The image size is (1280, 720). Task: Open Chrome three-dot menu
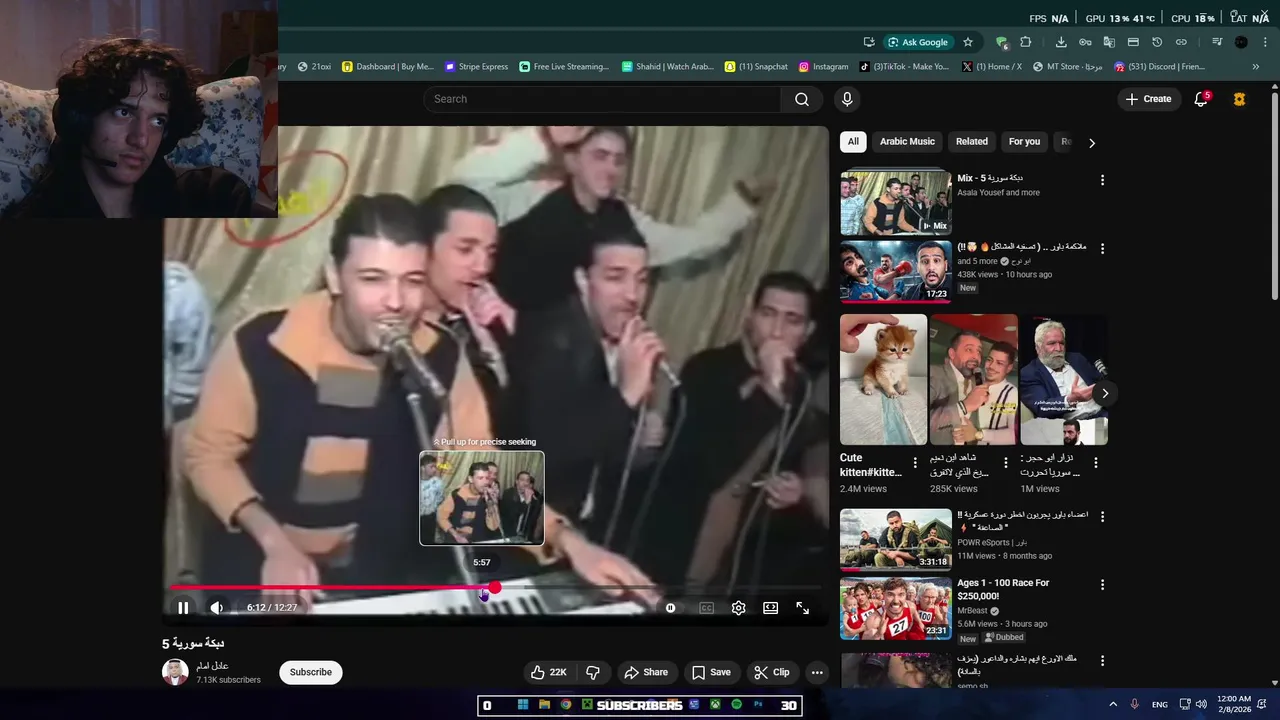(1266, 42)
